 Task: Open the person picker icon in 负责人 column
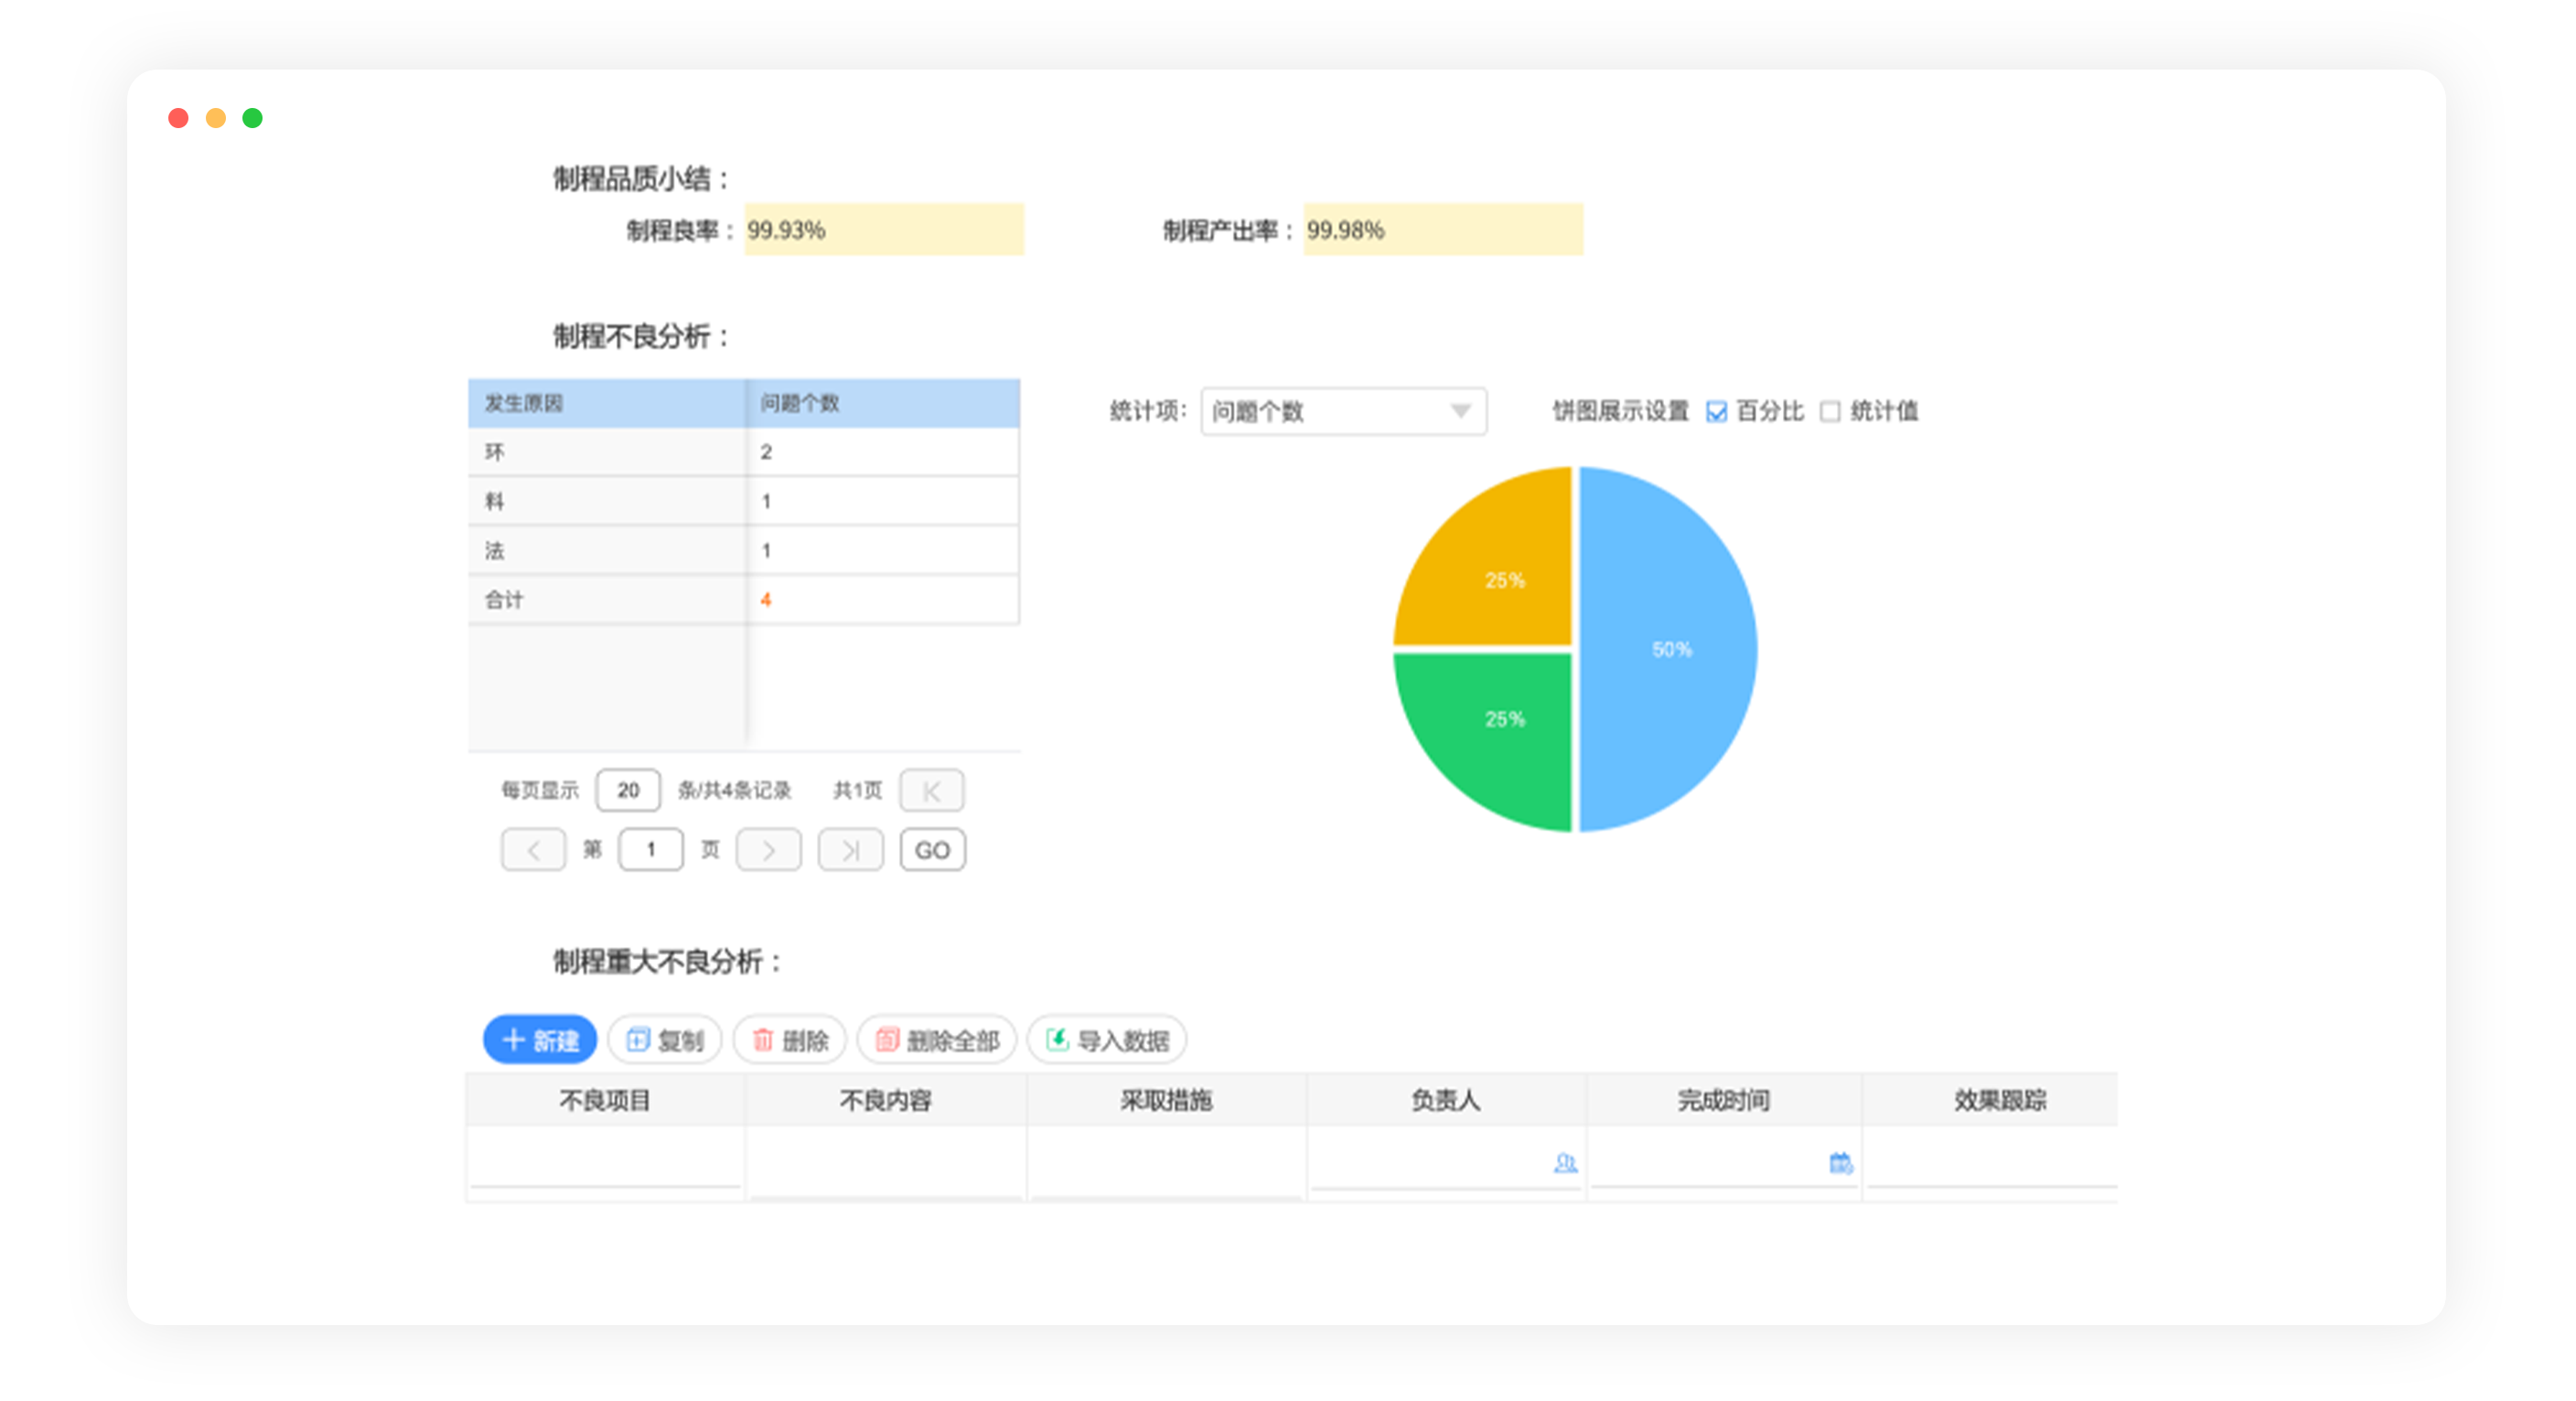point(1565,1163)
